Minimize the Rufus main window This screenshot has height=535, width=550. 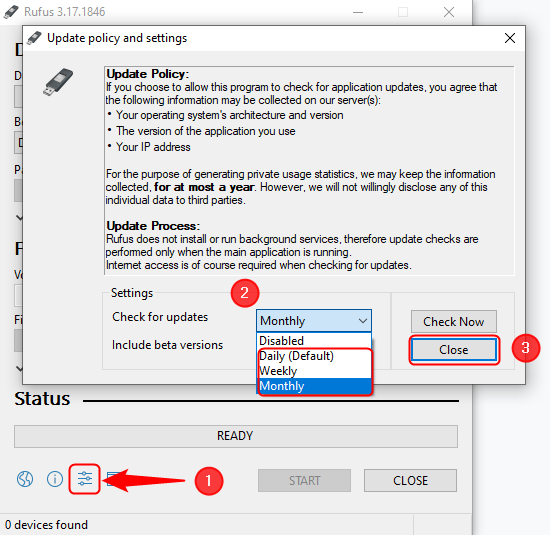click(x=358, y=12)
